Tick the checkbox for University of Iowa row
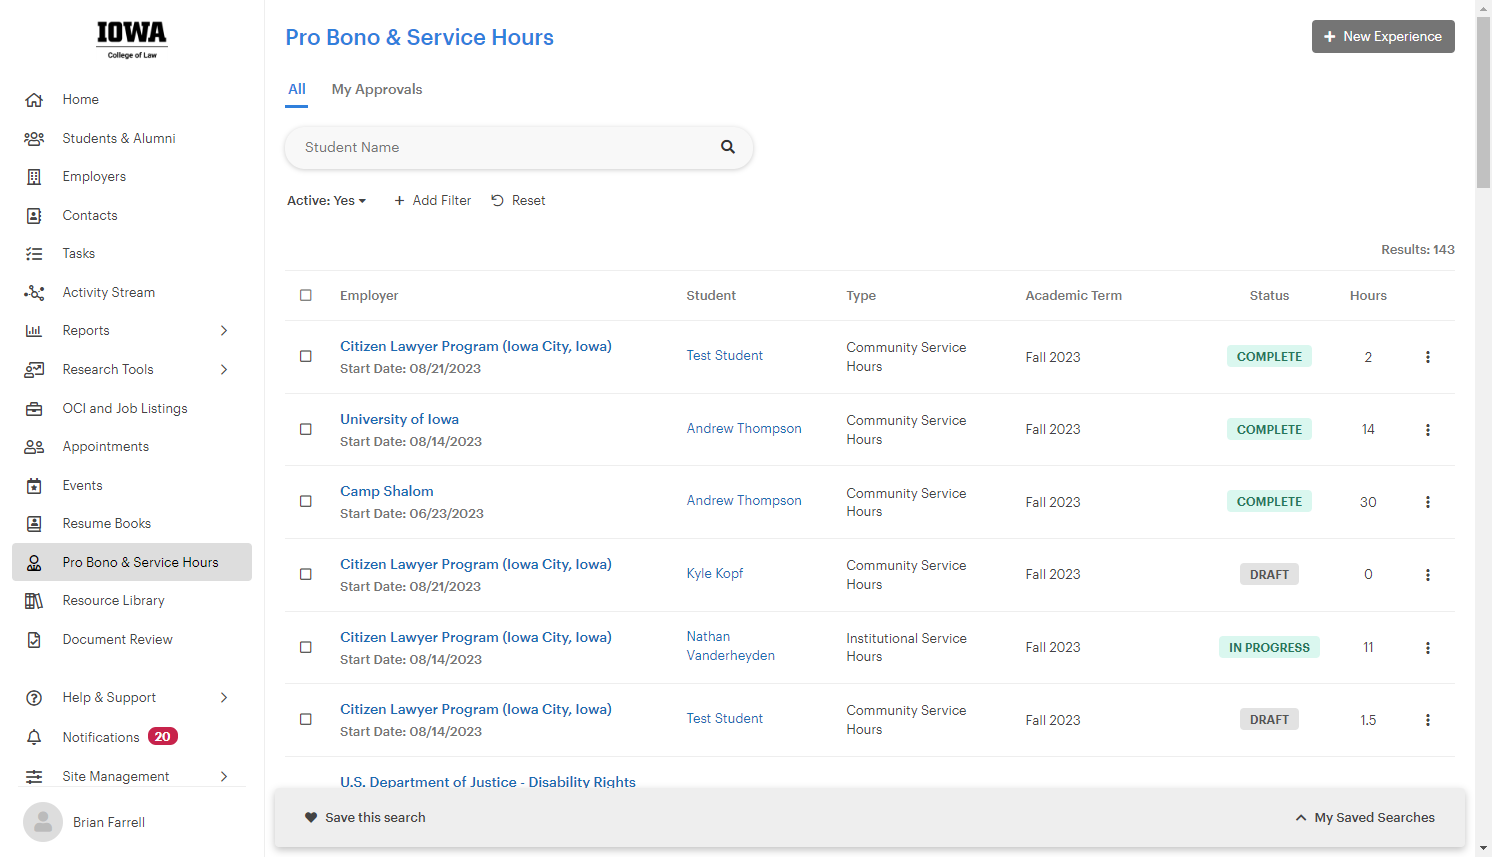The image size is (1492, 857). [306, 430]
